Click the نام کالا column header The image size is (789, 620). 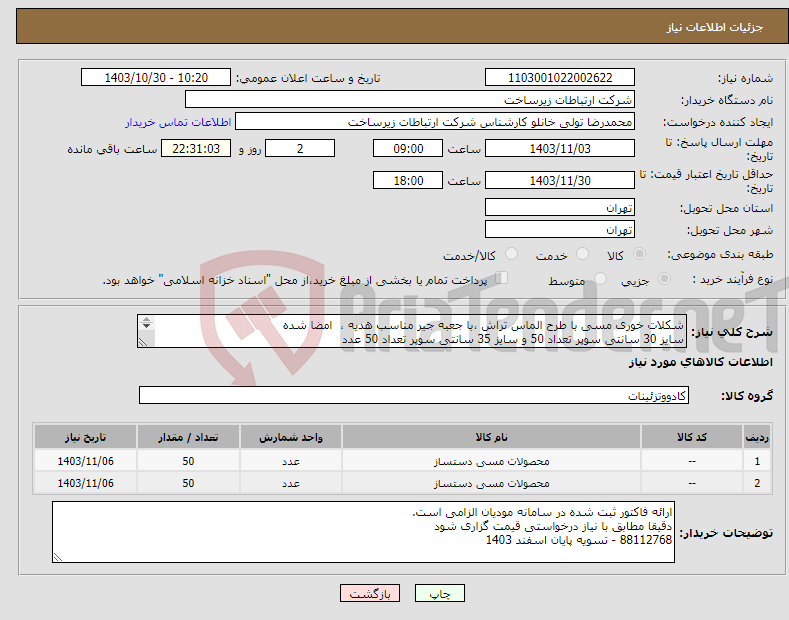(492, 437)
